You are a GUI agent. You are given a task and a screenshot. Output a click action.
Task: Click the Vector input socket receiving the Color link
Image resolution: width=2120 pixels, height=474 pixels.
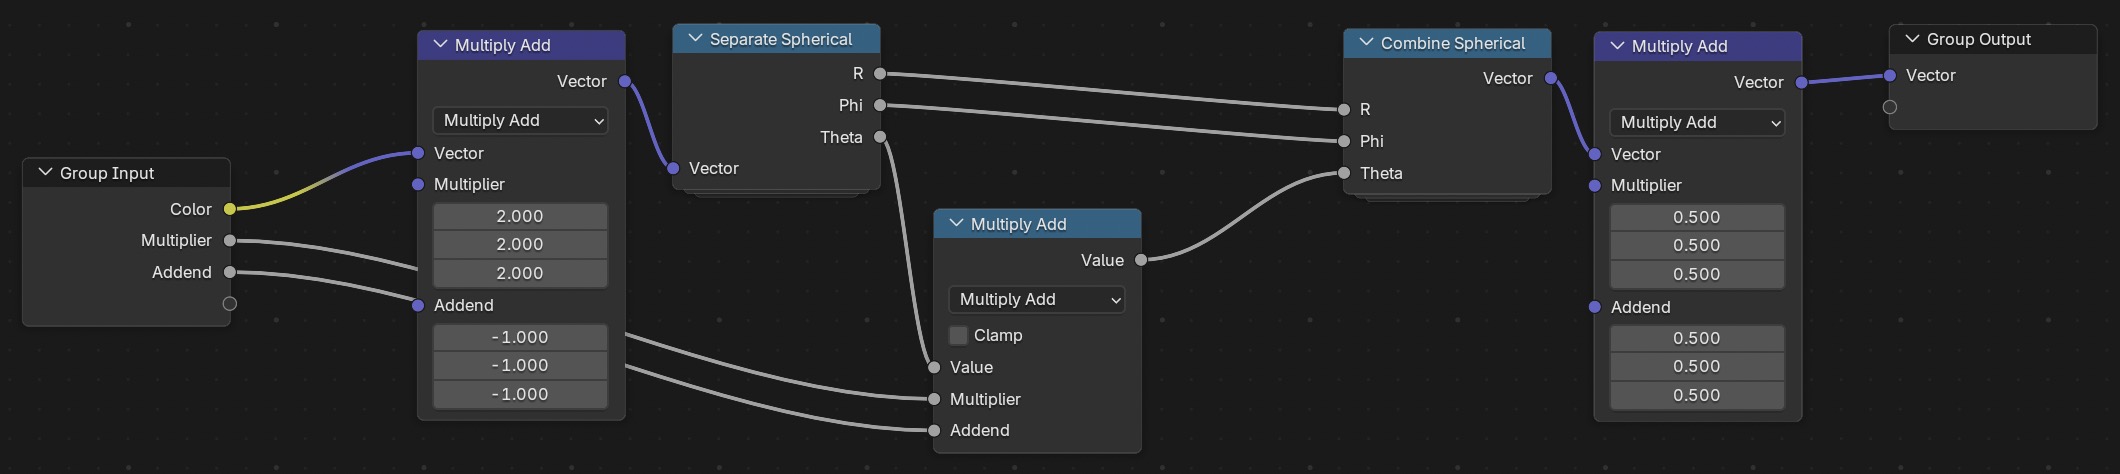[x=418, y=153]
